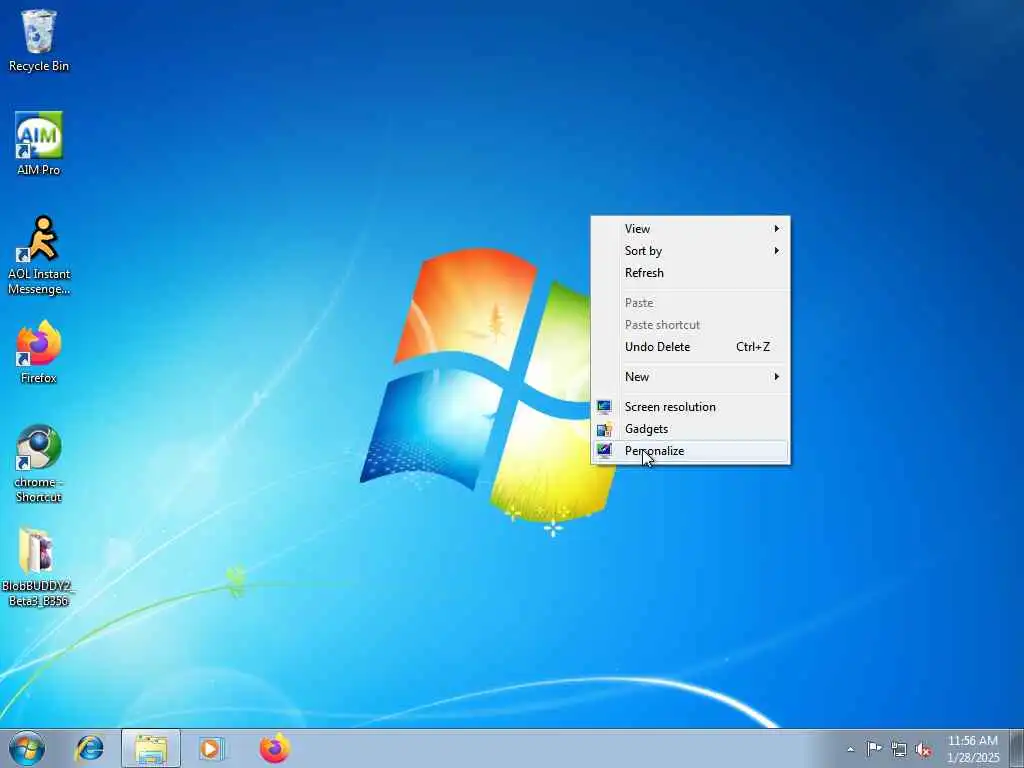
Task: Click the arrow beside Sort by
Action: pos(776,251)
